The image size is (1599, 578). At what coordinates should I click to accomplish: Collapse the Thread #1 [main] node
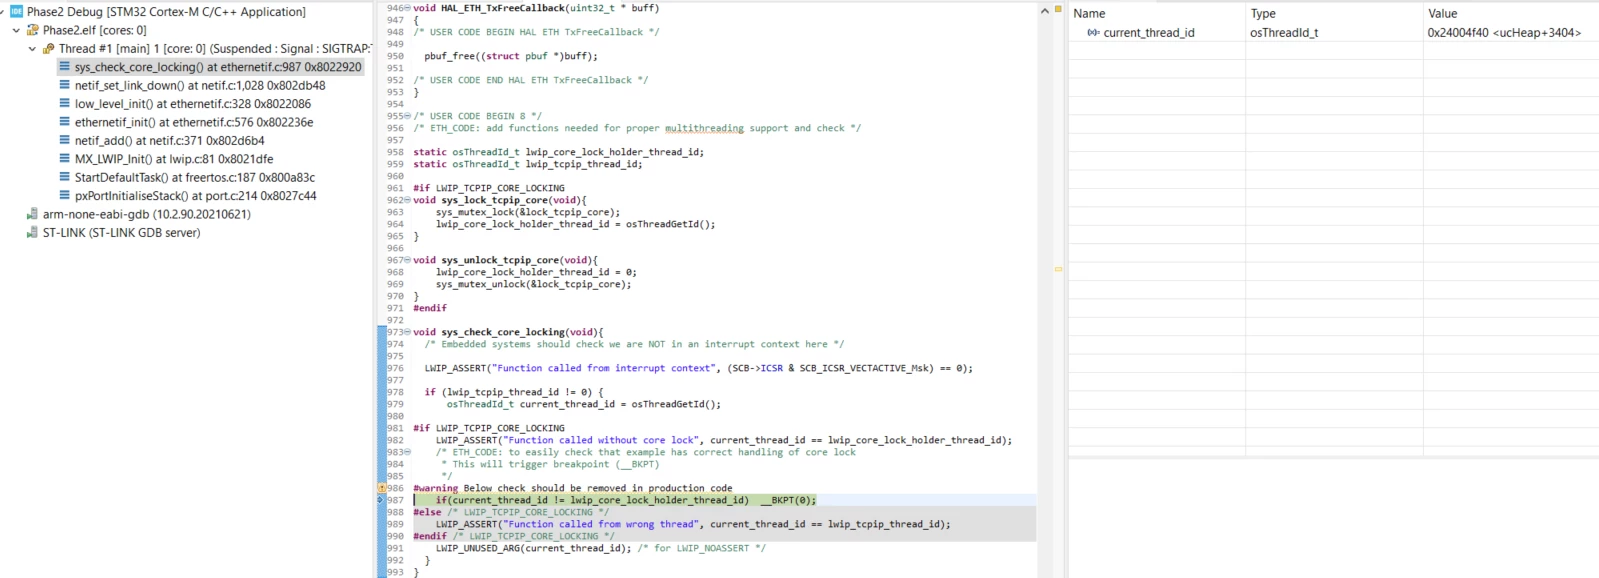[x=32, y=48]
